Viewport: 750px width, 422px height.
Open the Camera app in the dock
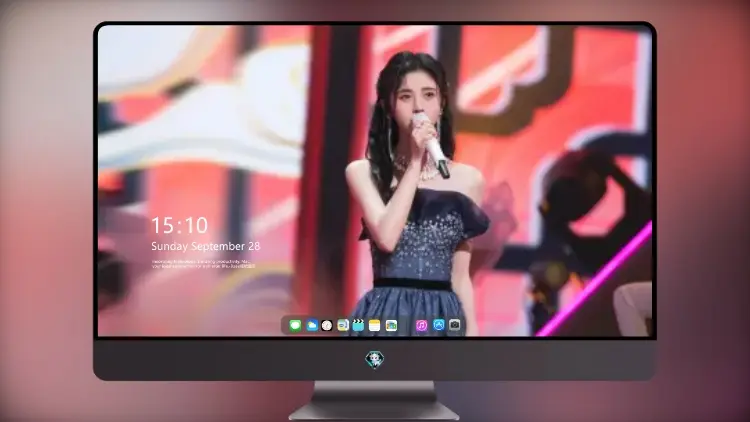(x=455, y=325)
